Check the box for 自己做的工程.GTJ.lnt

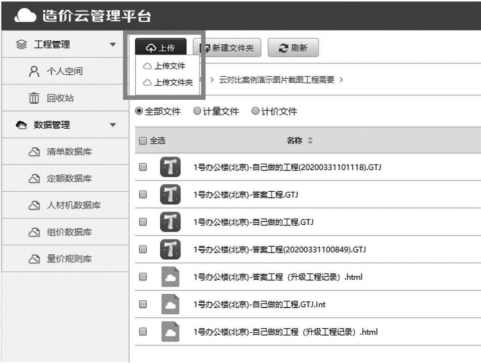[143, 304]
